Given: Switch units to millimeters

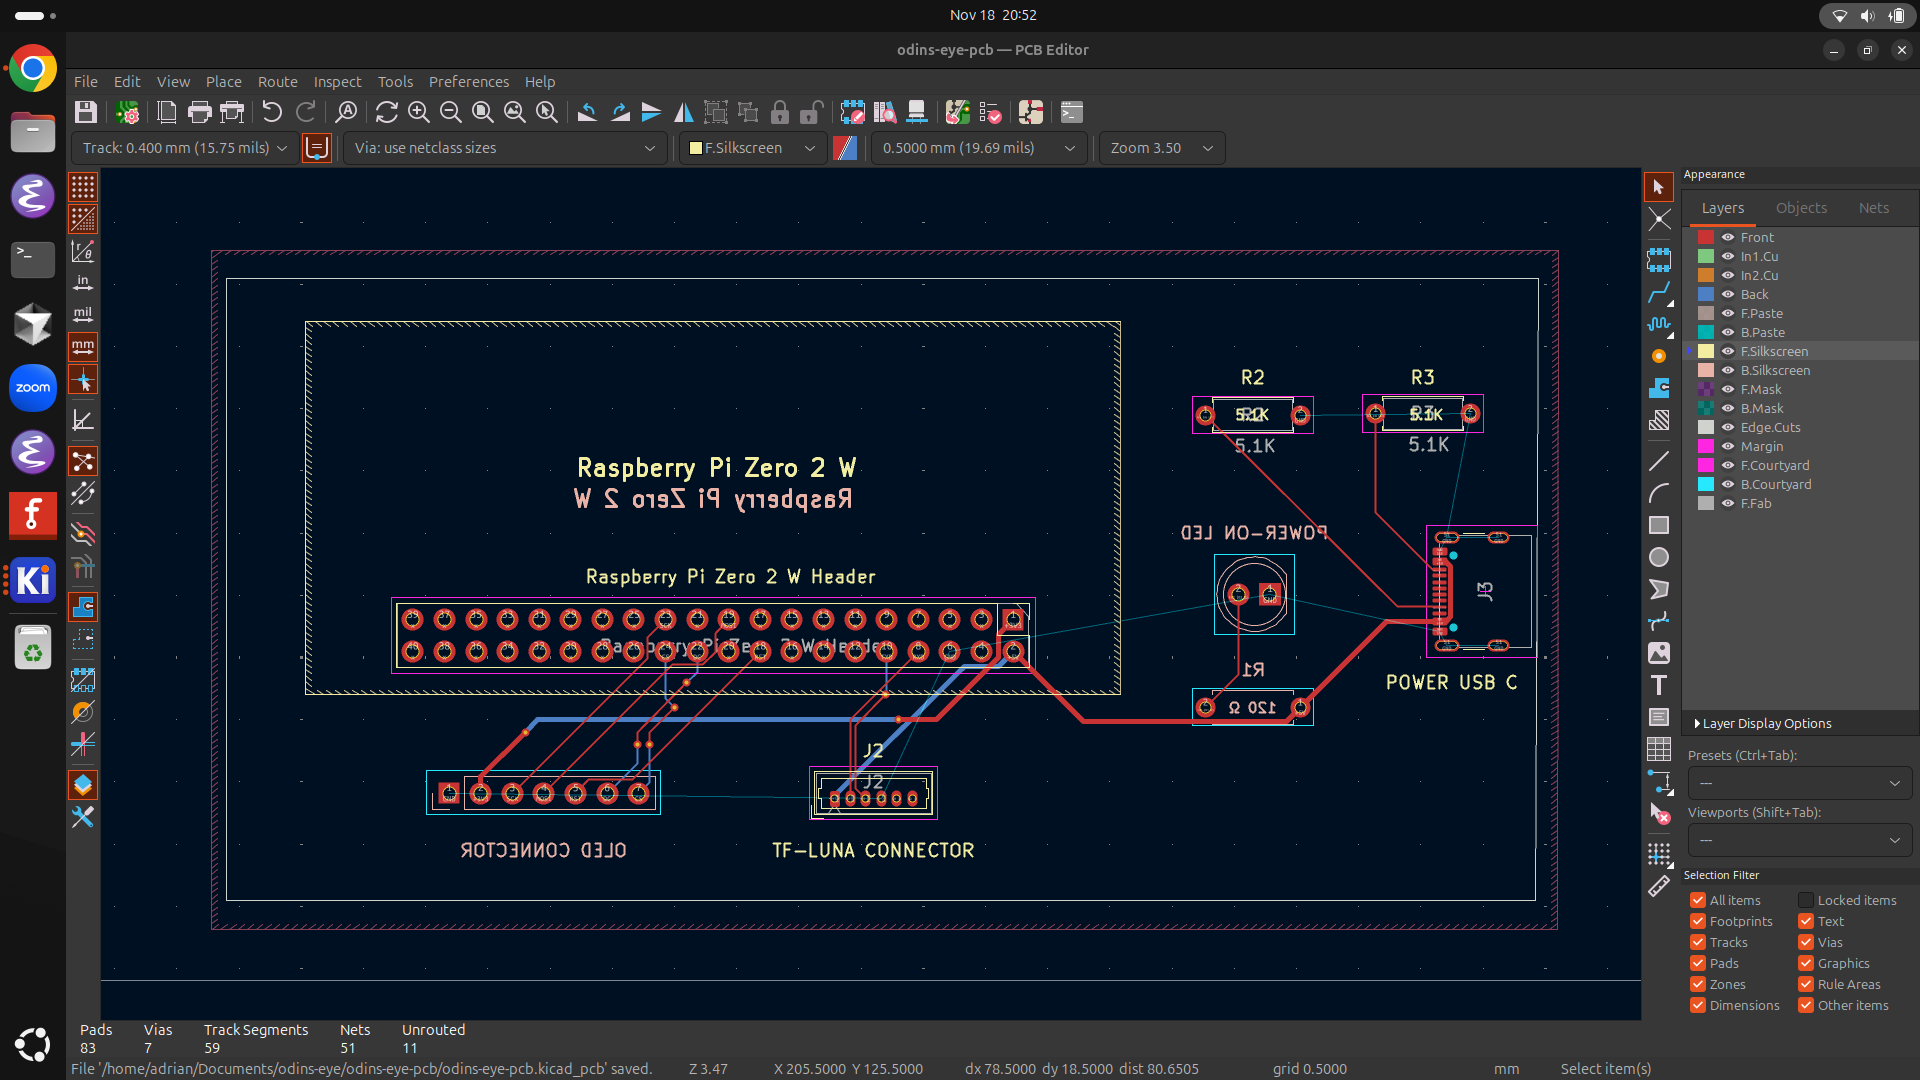Looking at the screenshot, I should [x=83, y=347].
